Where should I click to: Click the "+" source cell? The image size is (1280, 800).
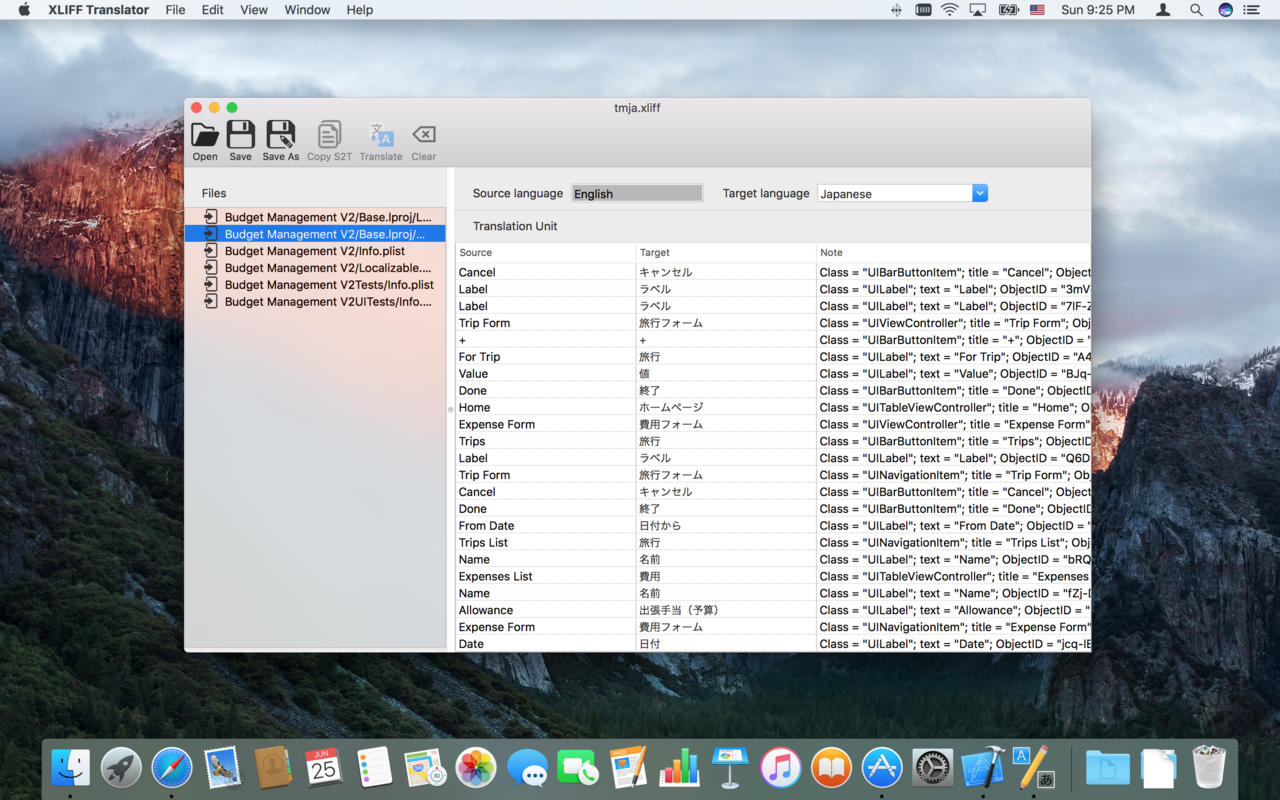545,340
